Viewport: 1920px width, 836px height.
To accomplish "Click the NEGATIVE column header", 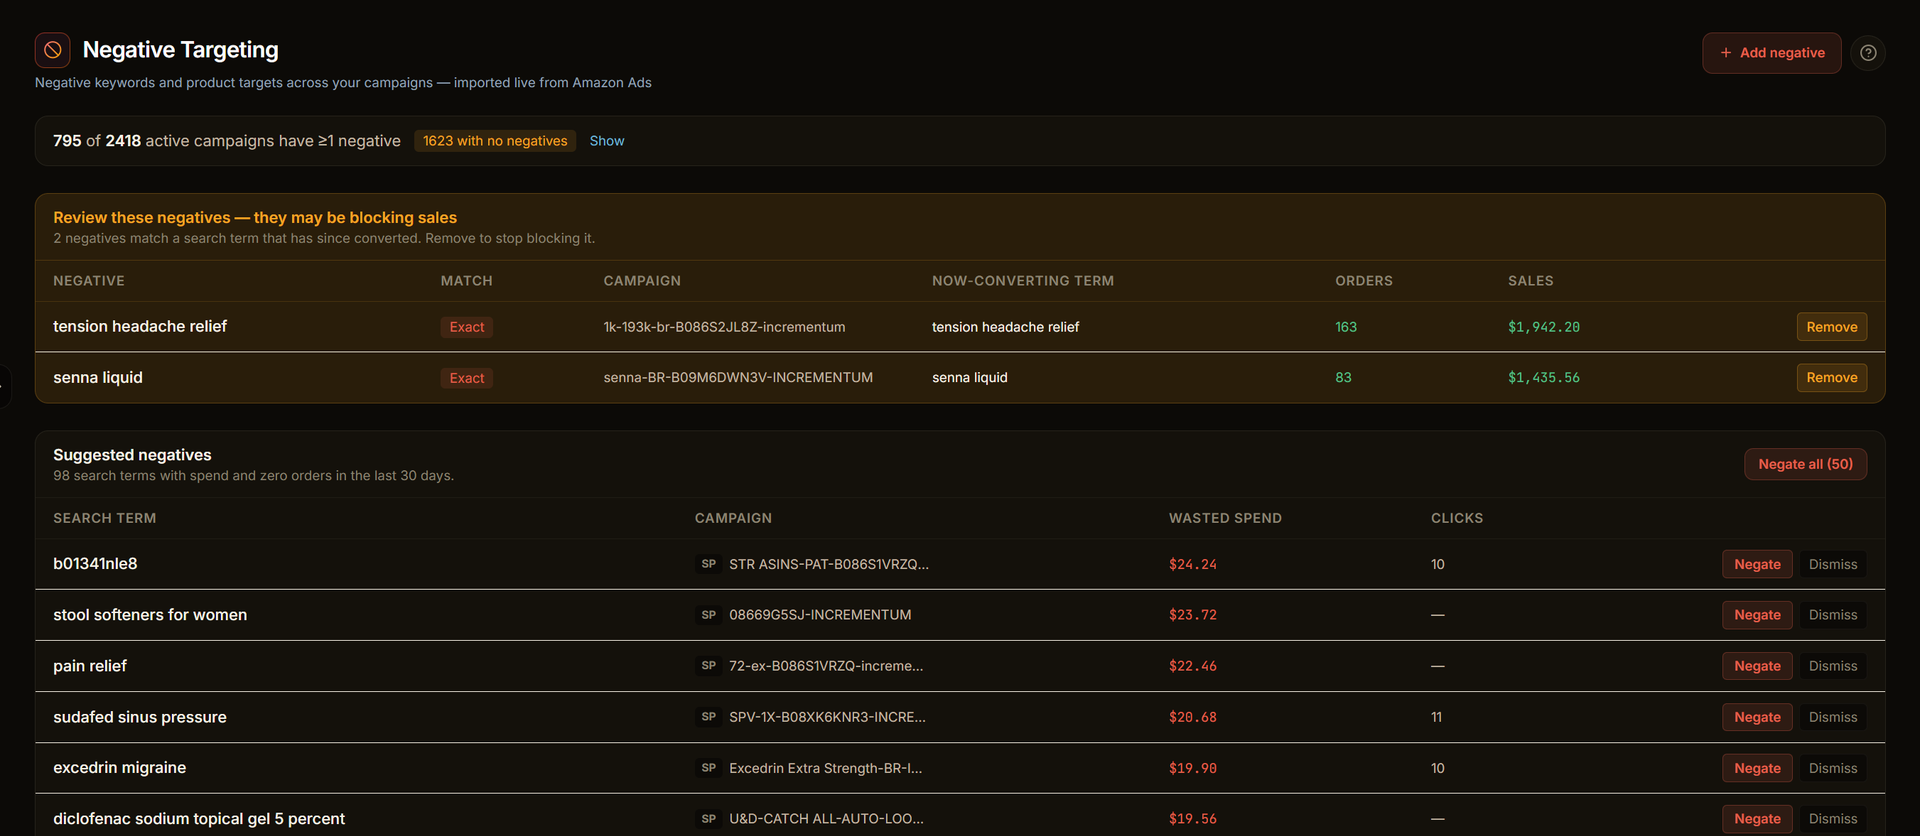I will coord(89,281).
